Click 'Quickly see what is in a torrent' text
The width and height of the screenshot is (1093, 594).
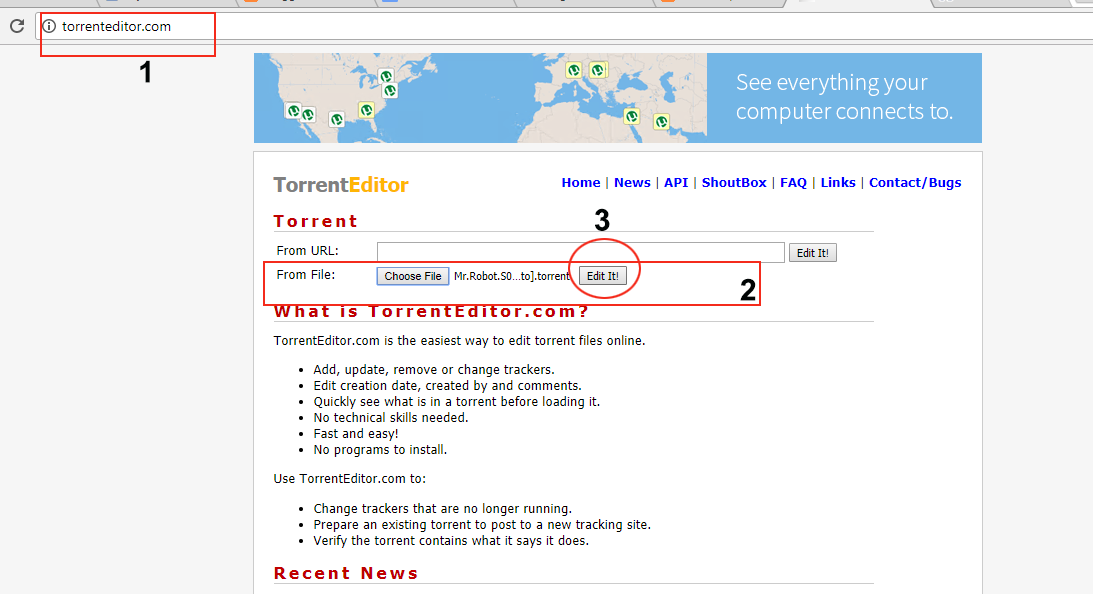point(456,402)
